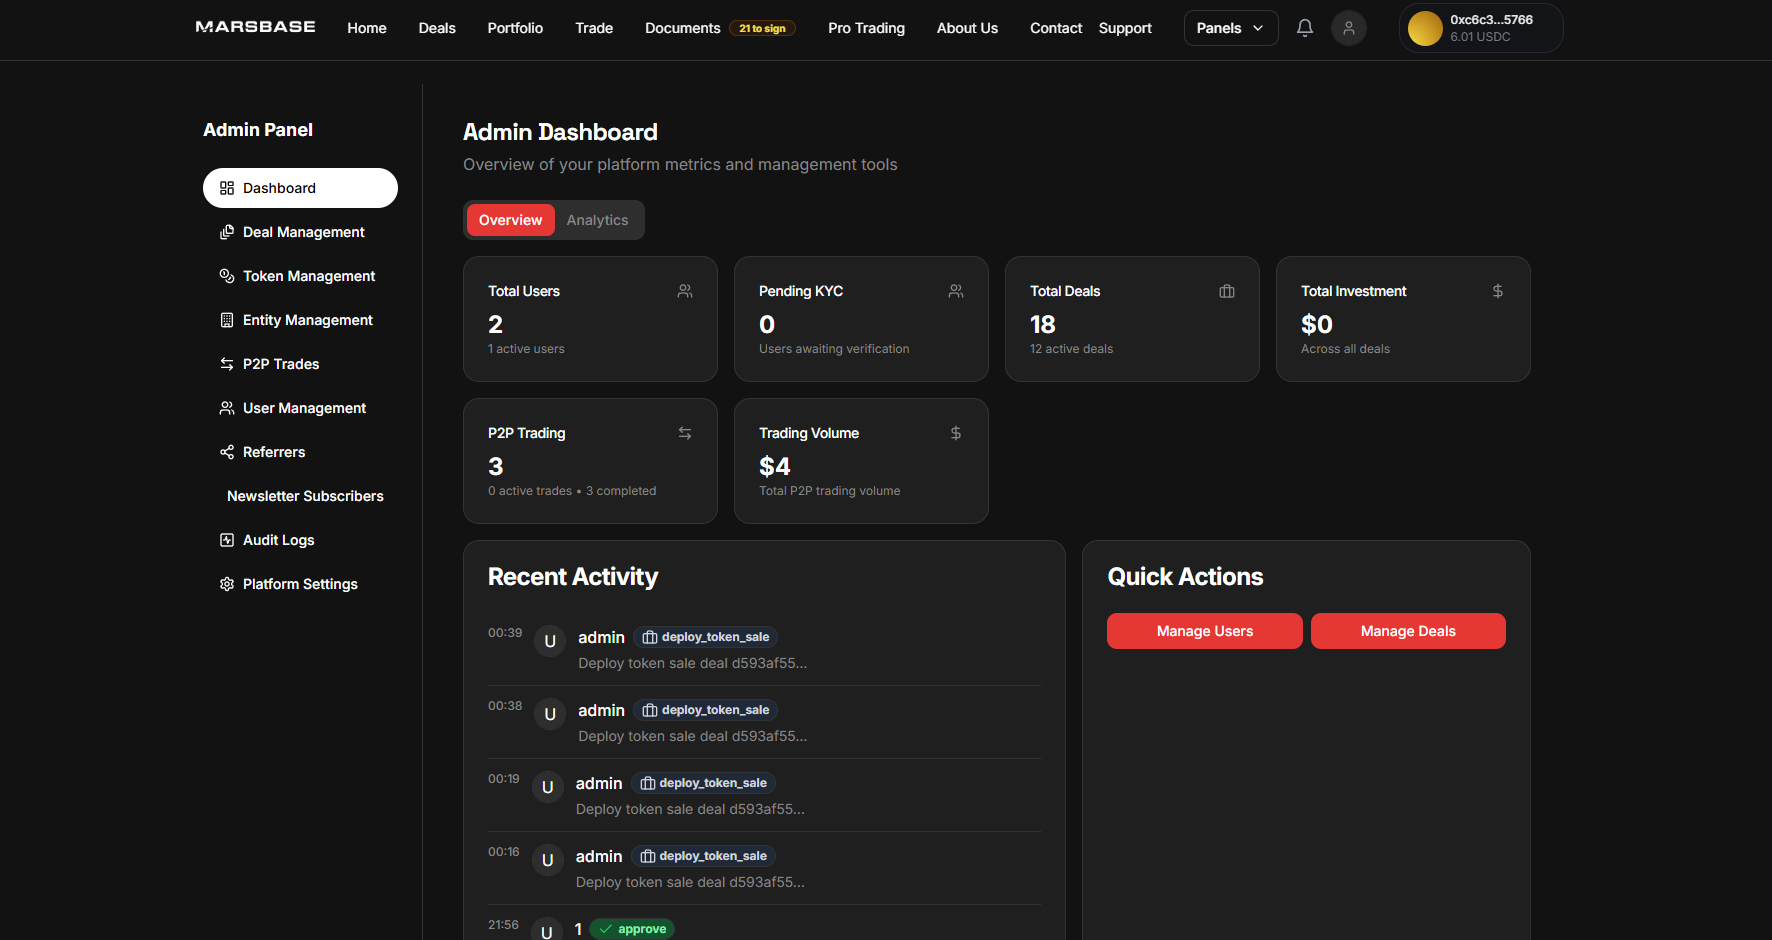
Task: Click the Platform Settings gear icon
Action: (x=227, y=584)
